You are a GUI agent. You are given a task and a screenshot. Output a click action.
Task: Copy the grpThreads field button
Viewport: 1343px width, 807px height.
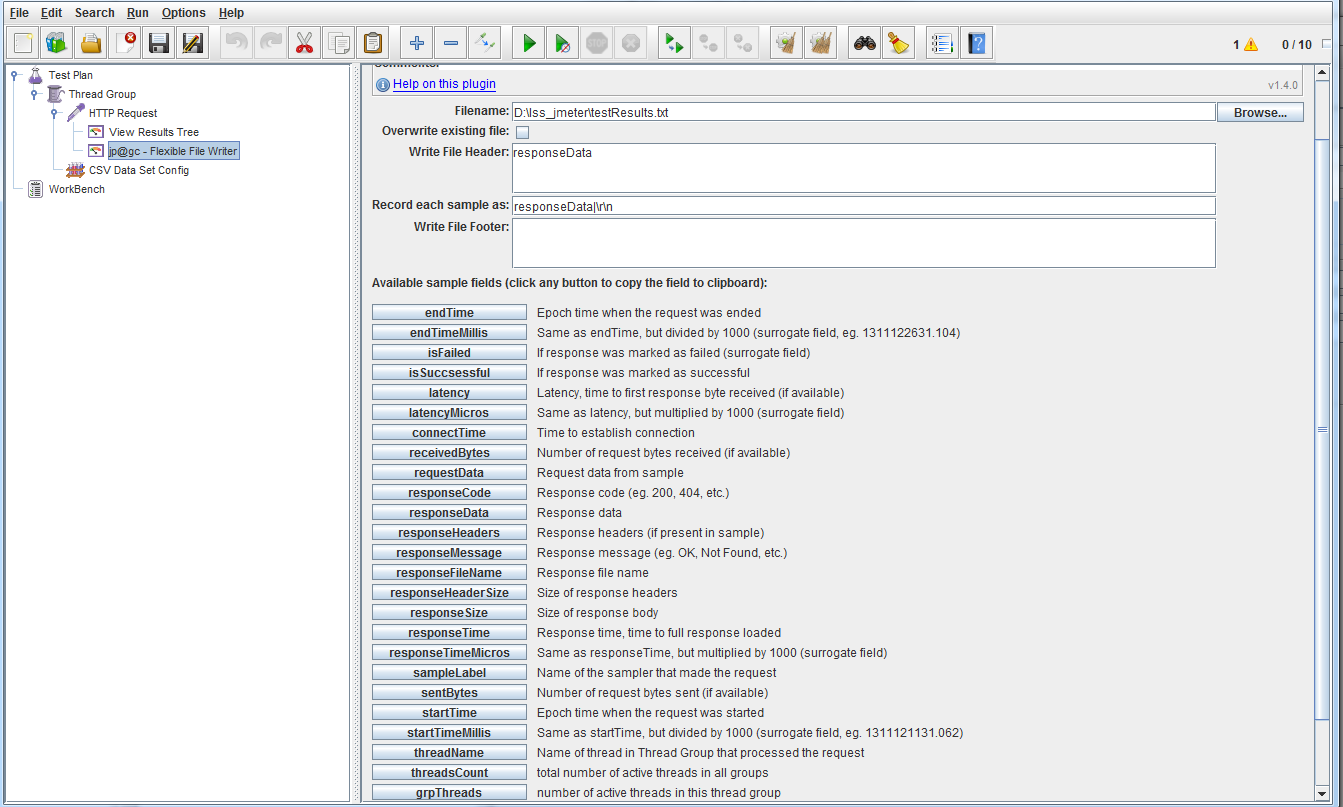pyautogui.click(x=449, y=793)
